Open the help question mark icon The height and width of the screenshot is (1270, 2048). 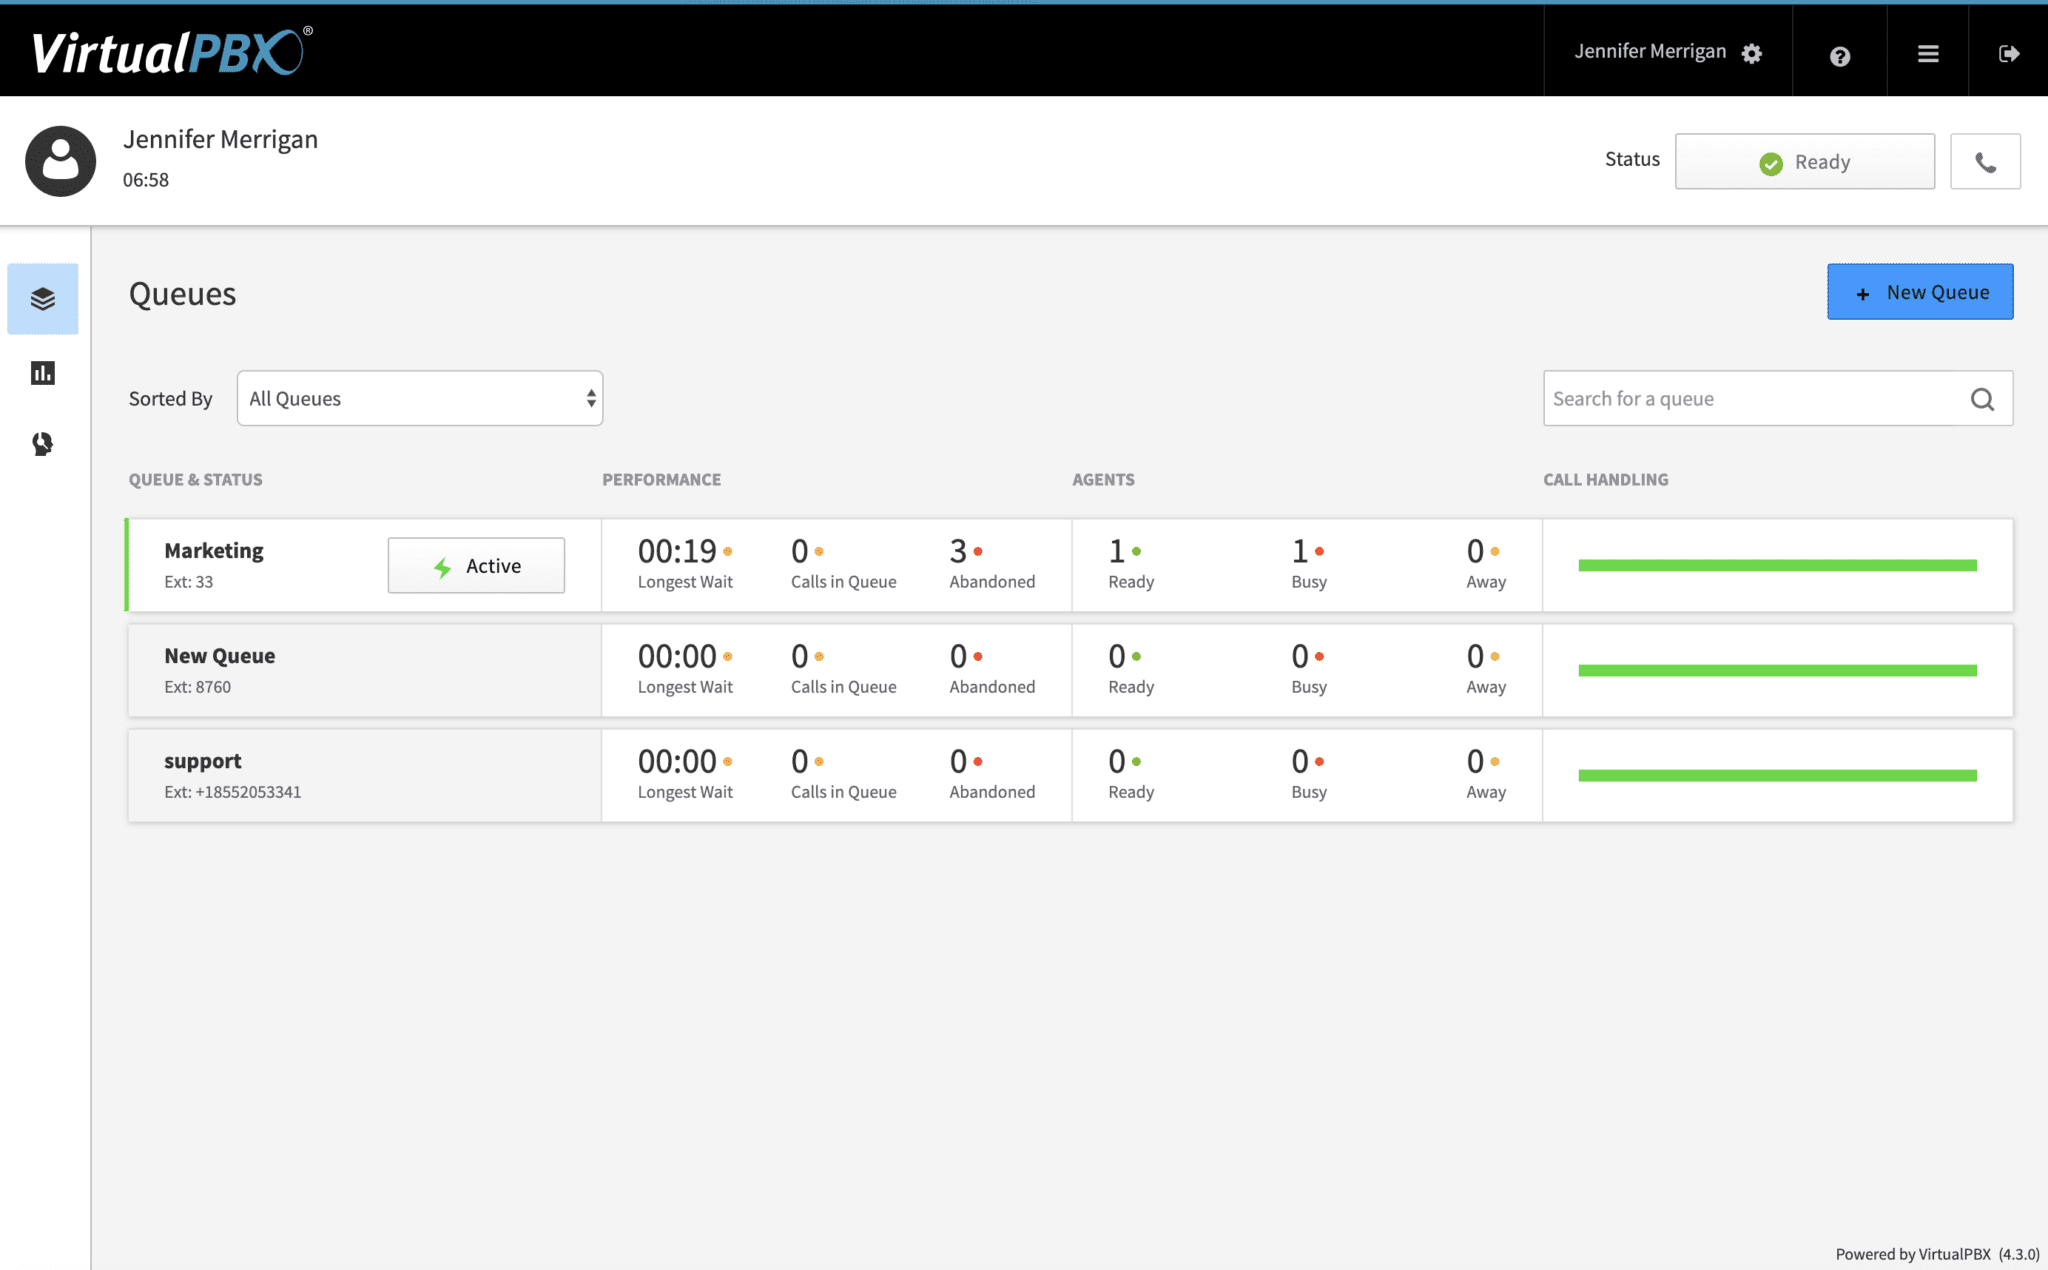1840,56
